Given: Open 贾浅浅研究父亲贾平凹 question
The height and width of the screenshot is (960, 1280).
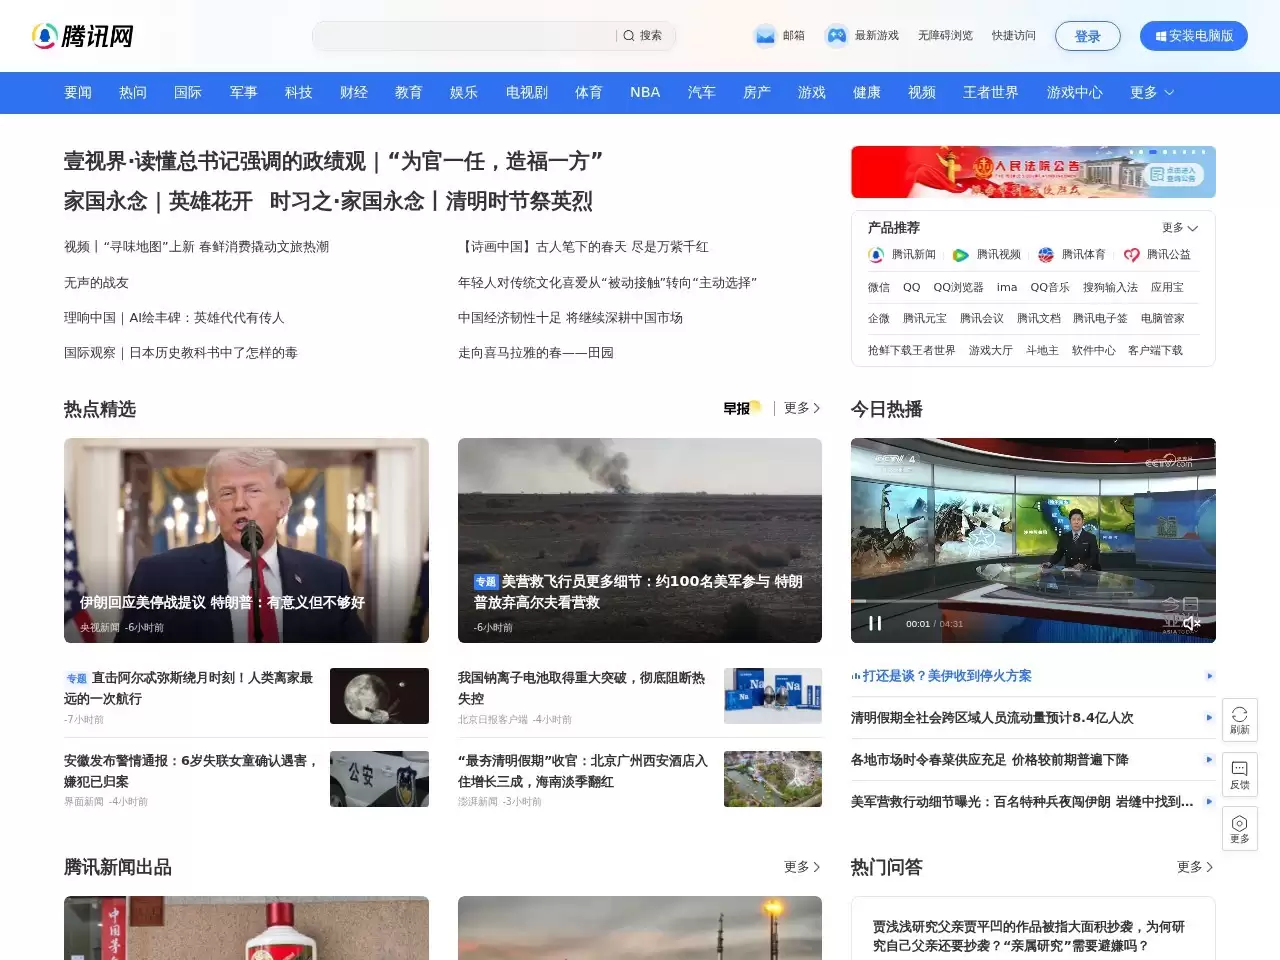Looking at the screenshot, I should (x=1029, y=936).
